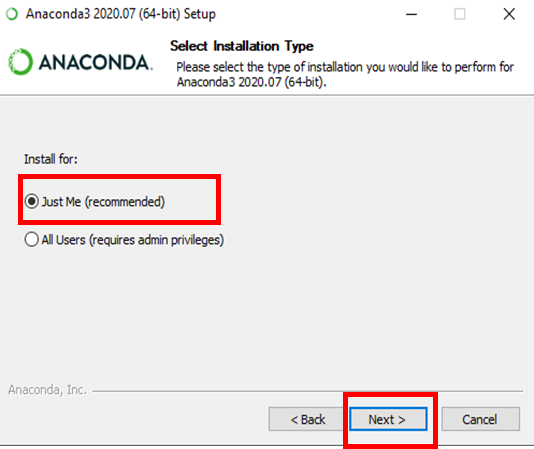The image size is (534, 449).
Task: Select the Just Me radio button
Action: (32, 201)
